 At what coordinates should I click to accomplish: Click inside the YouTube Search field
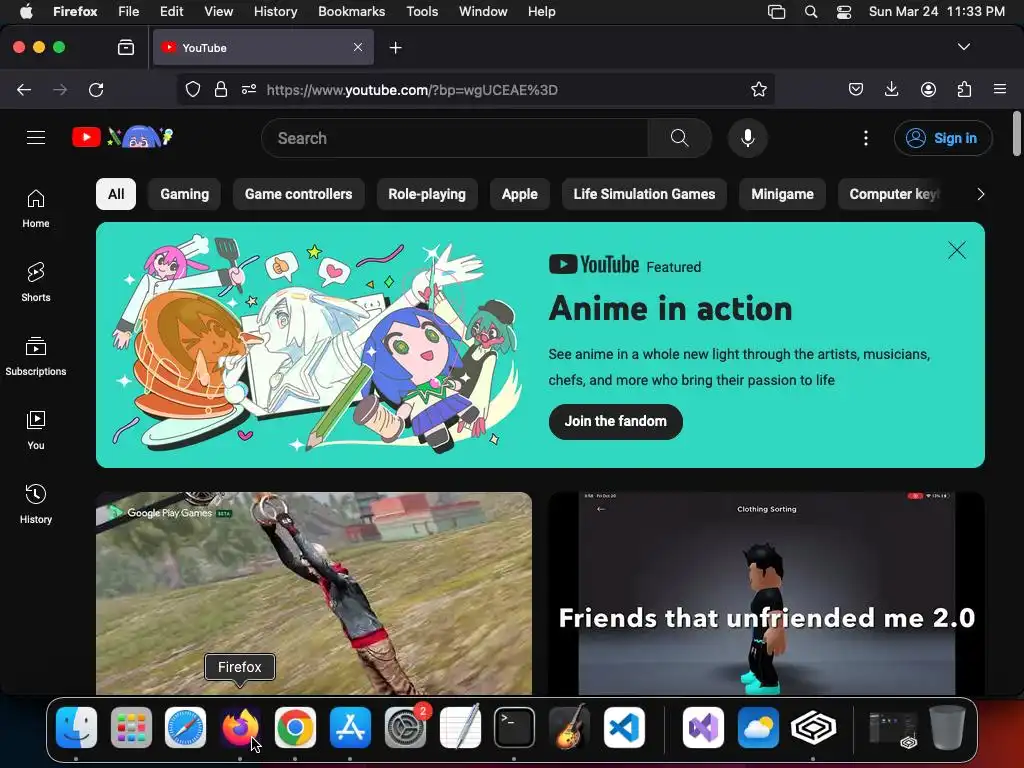pyautogui.click(x=455, y=138)
